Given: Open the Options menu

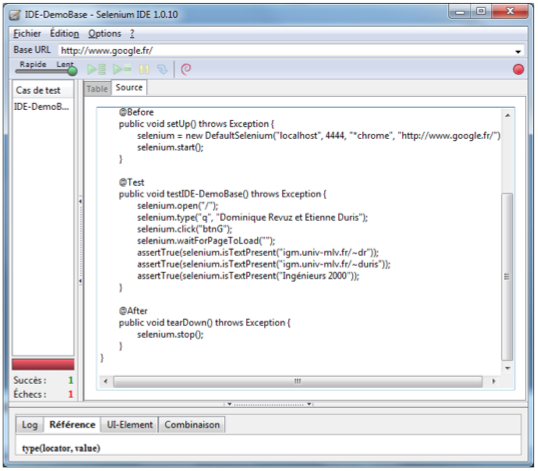Looking at the screenshot, I should pyautogui.click(x=105, y=34).
